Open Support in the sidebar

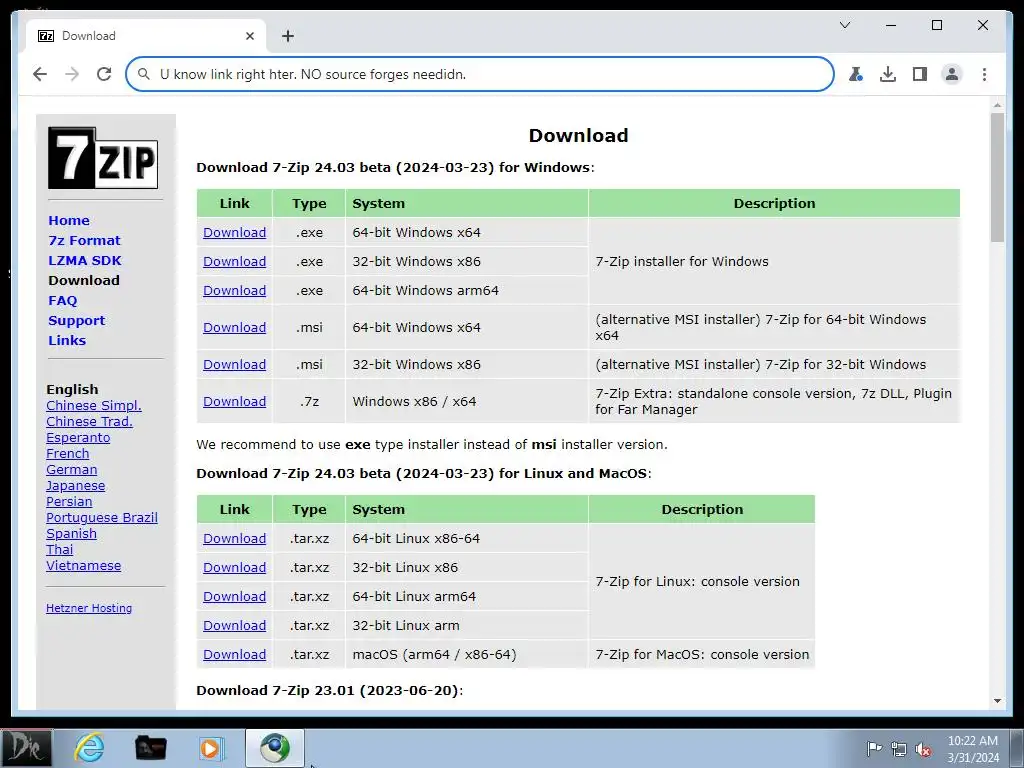pos(76,321)
